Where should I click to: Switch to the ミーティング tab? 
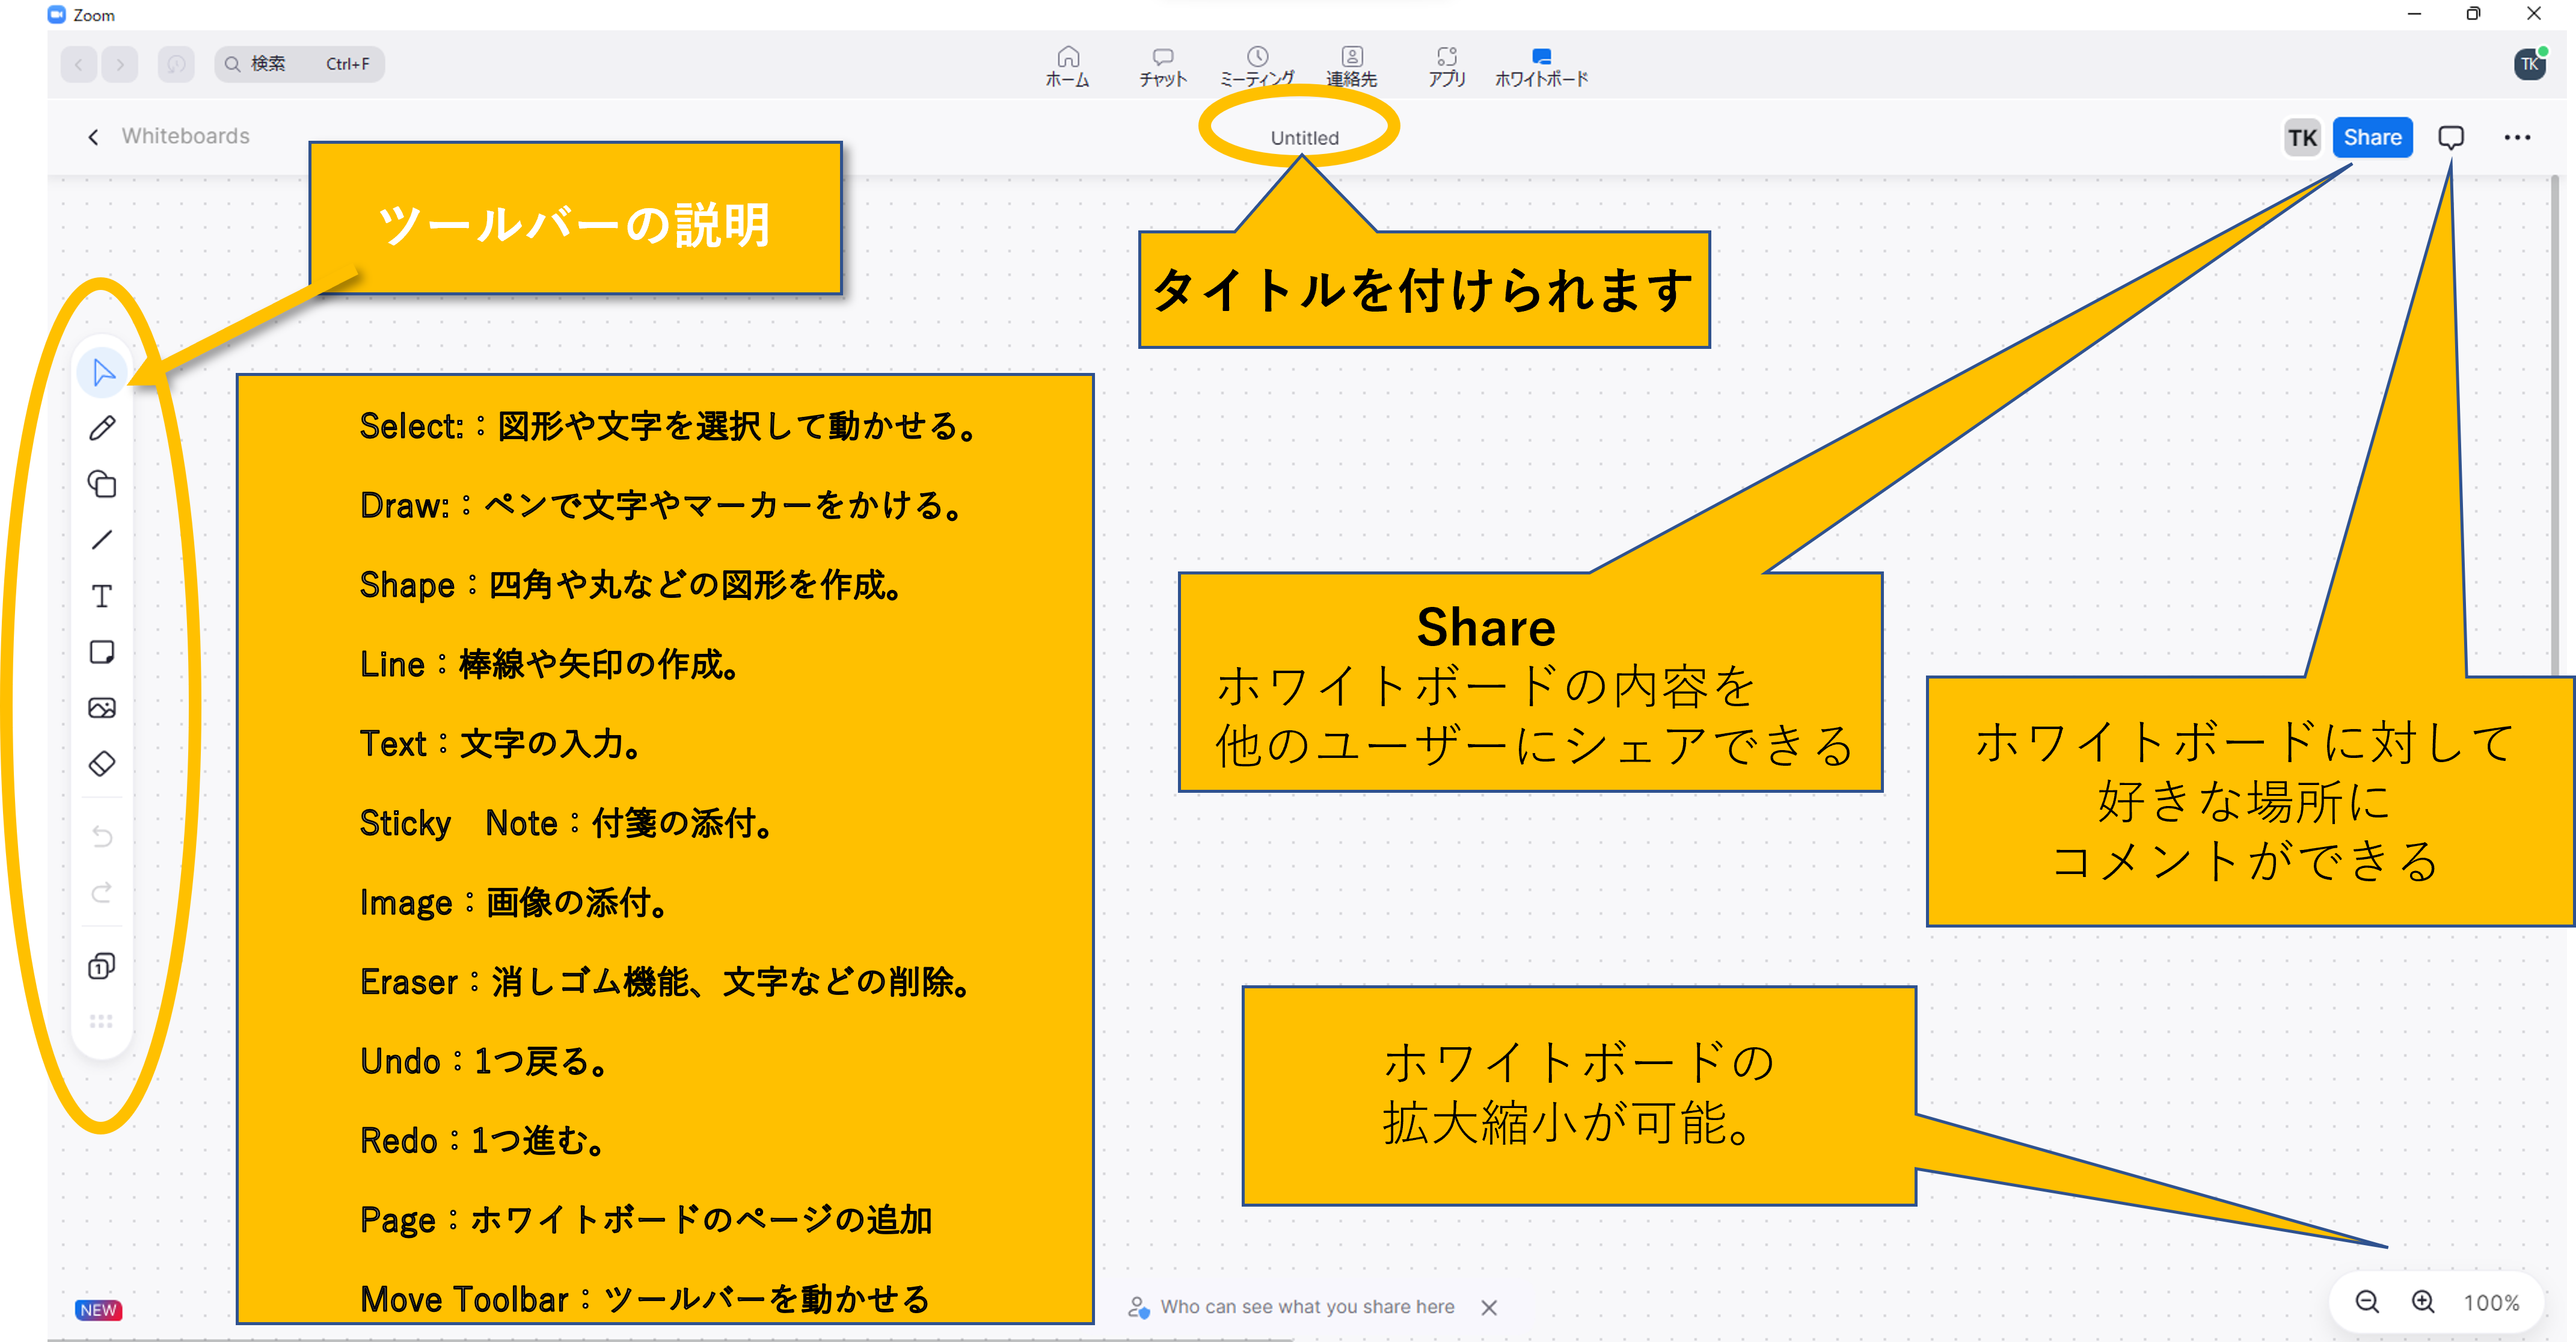(1257, 66)
